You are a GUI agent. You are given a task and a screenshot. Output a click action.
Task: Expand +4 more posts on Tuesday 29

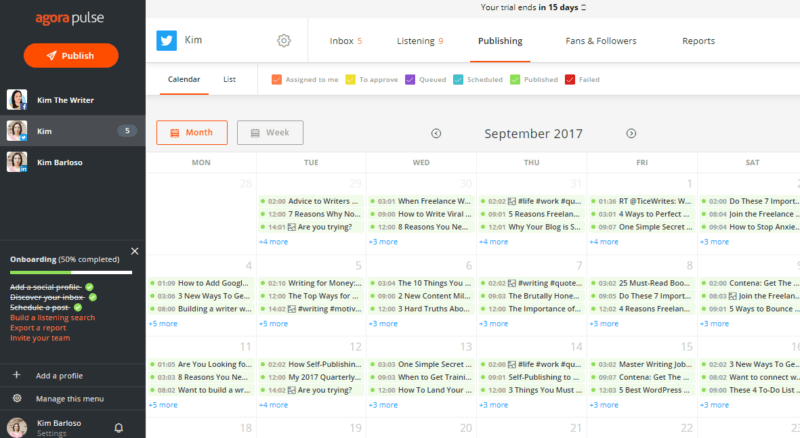click(273, 242)
